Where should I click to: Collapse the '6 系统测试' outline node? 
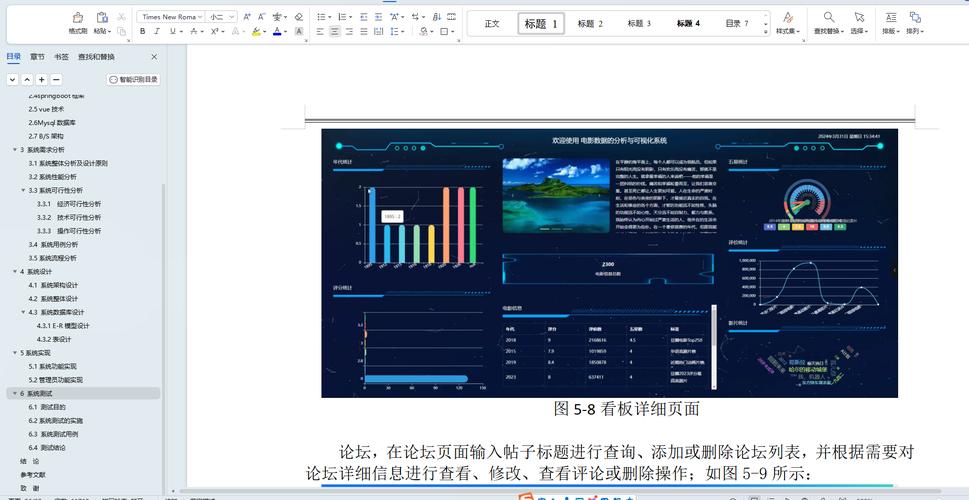coord(15,394)
